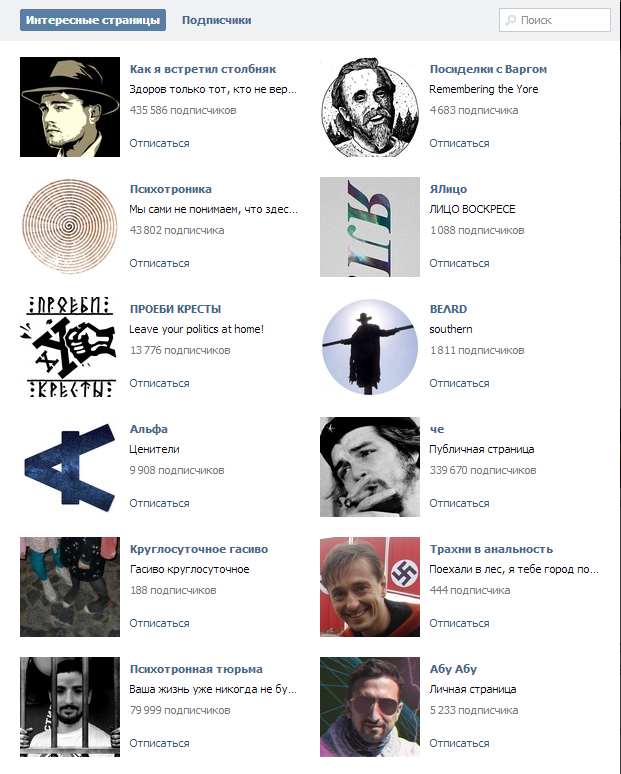The image size is (621, 774).
Task: Open ПРОЕБИ КРЕСТЫ rune logo avatar
Action: pyautogui.click(x=70, y=347)
